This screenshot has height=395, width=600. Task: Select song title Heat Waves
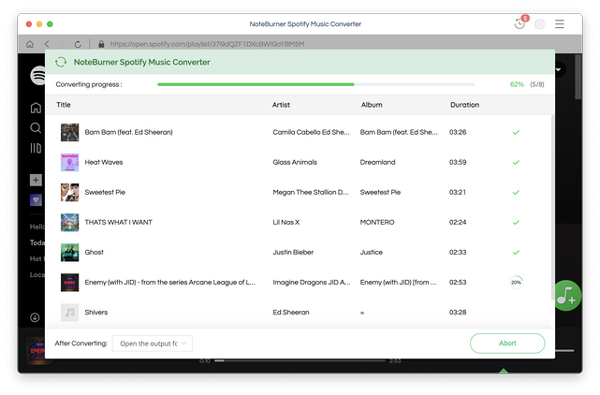[104, 162]
